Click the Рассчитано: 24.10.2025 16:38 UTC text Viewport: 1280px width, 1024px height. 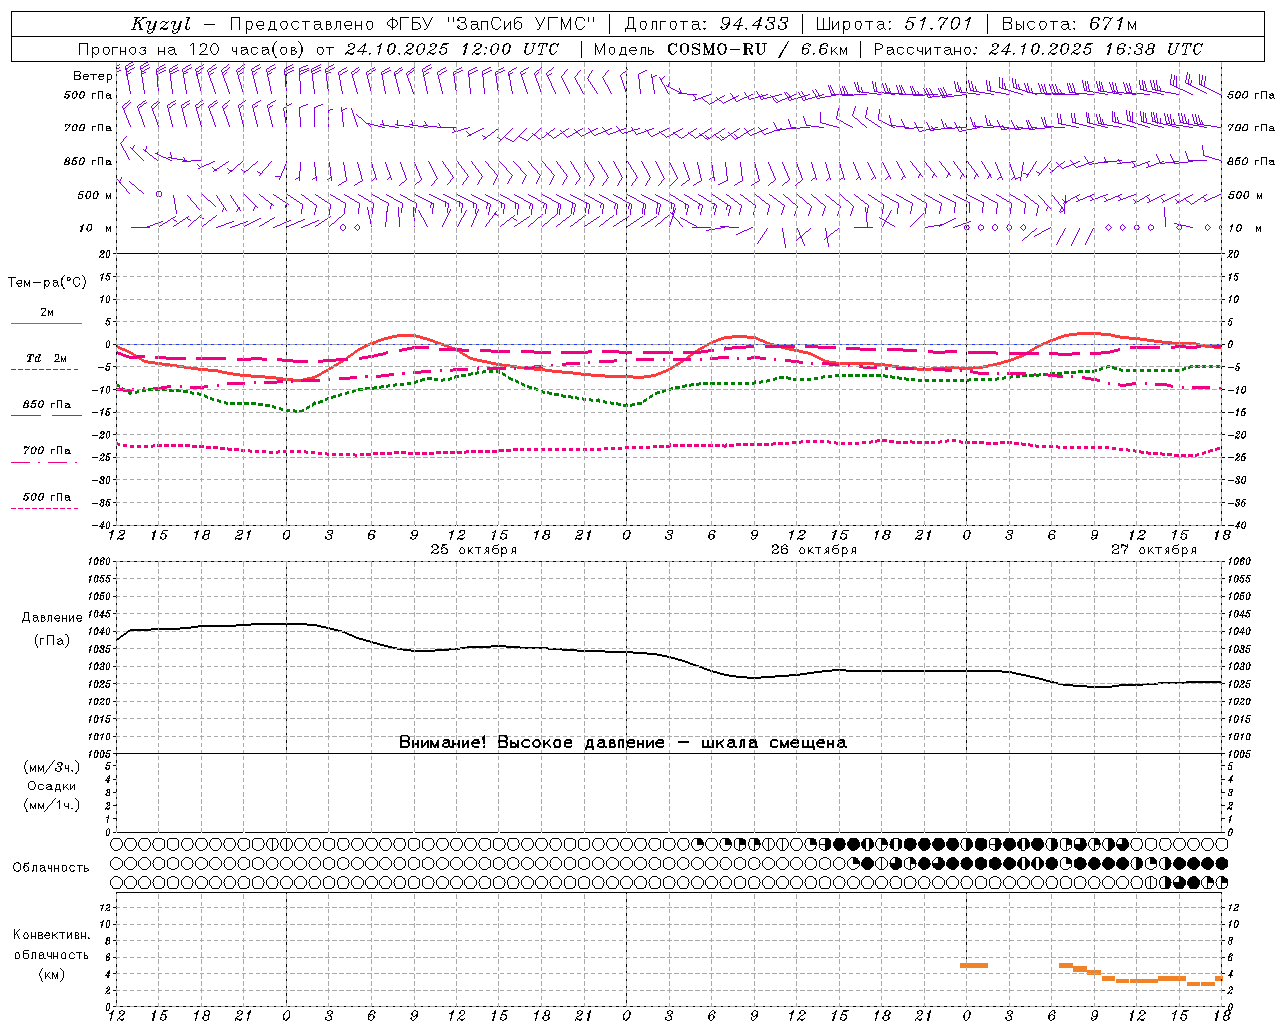tap(1038, 49)
